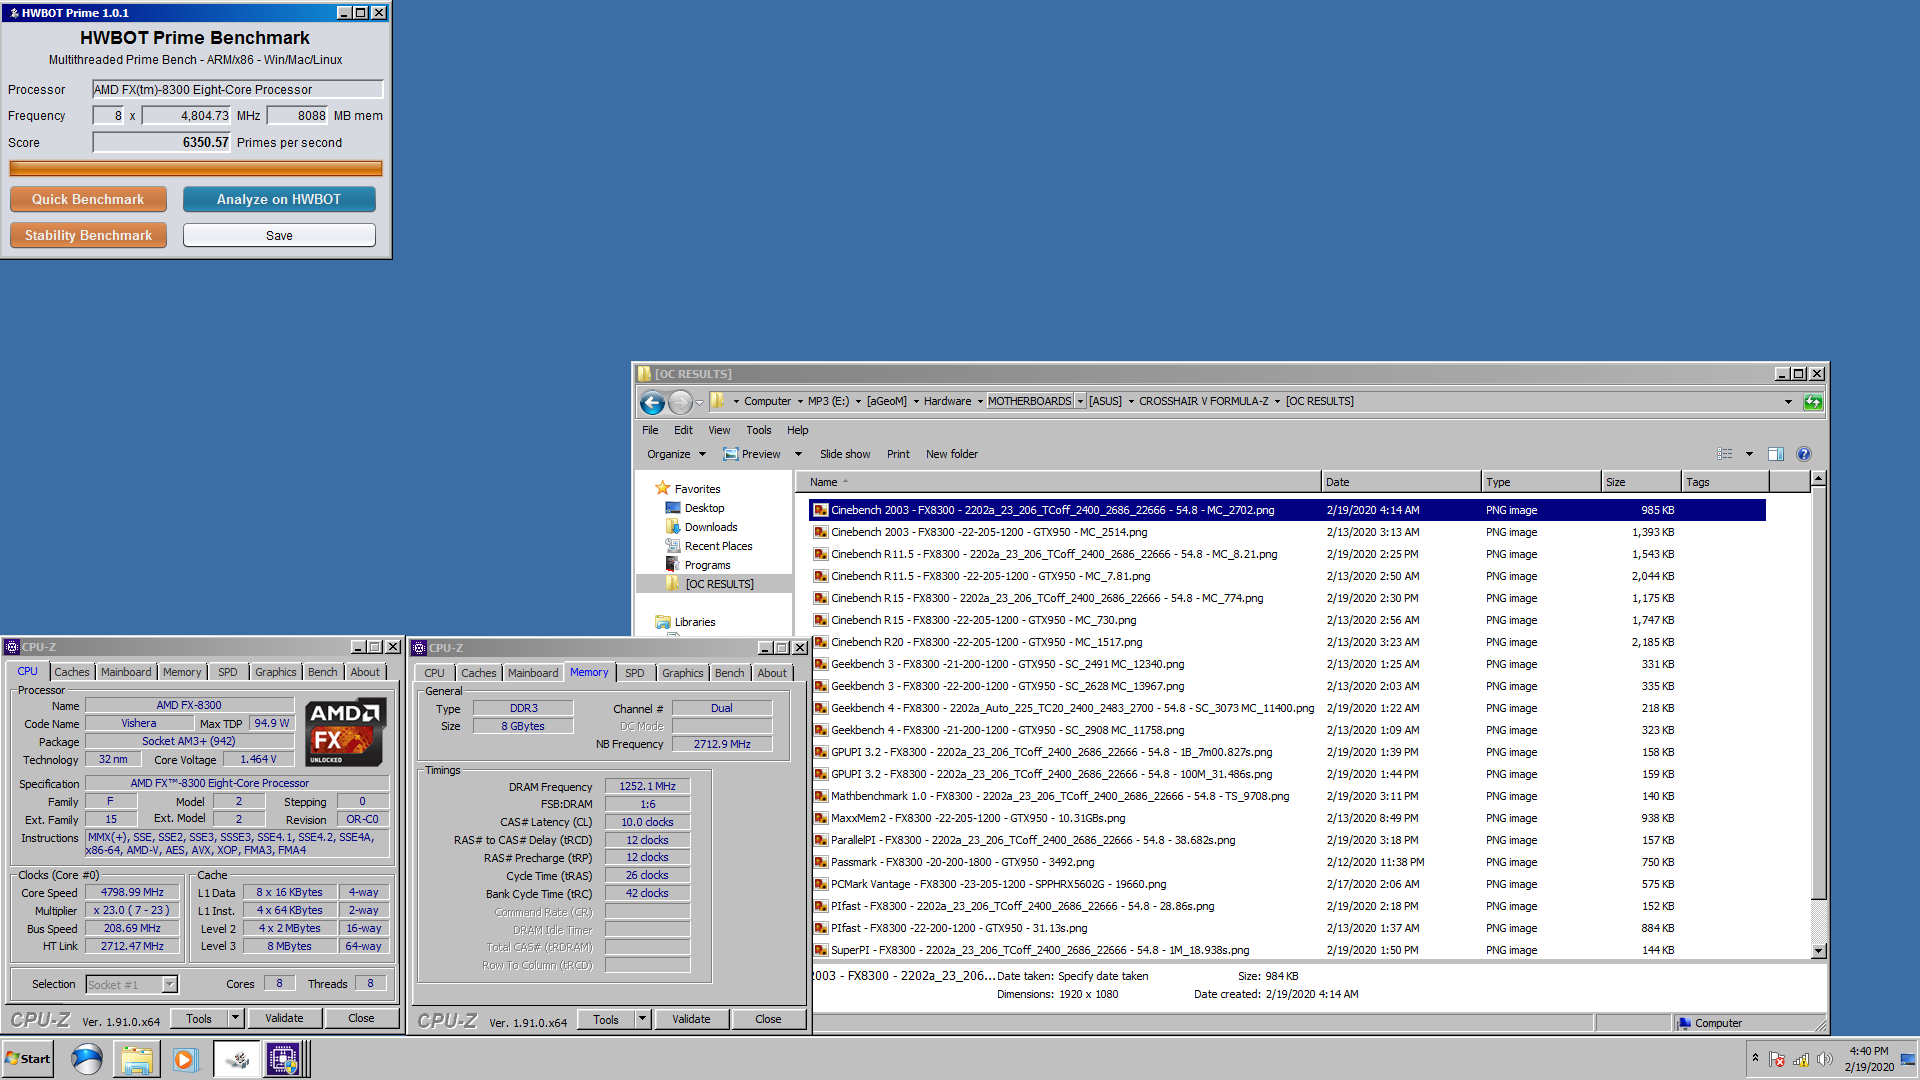Click the HWBOT Score value field

coord(162,143)
